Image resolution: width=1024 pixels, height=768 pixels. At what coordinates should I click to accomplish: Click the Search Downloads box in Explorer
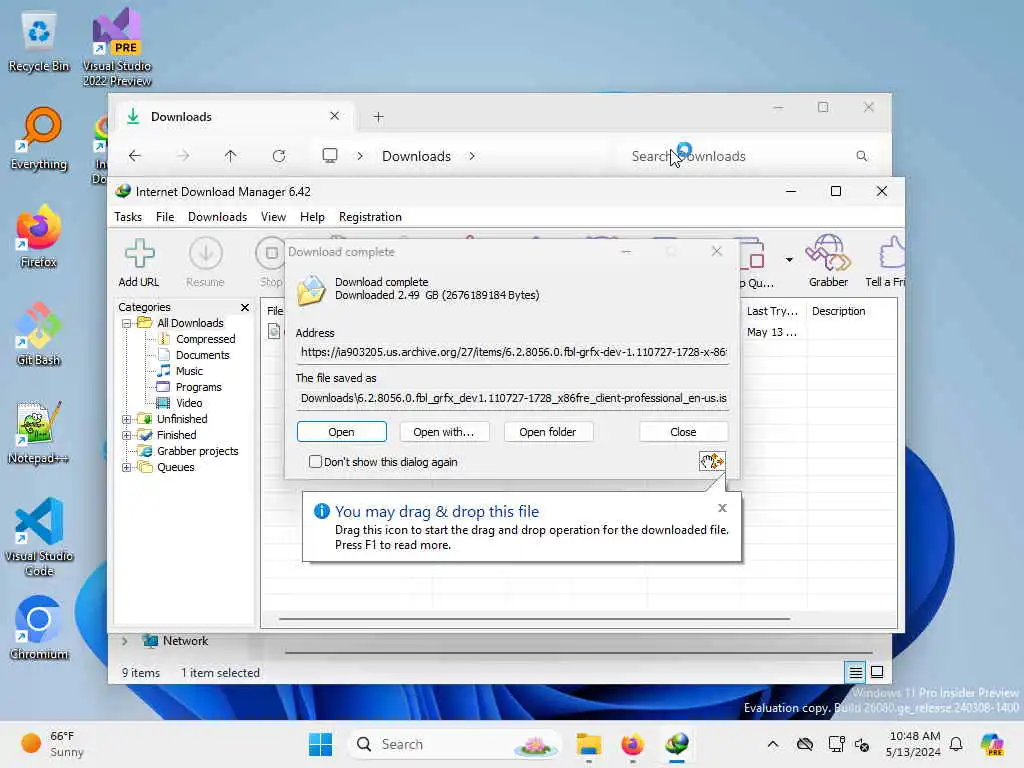point(748,156)
